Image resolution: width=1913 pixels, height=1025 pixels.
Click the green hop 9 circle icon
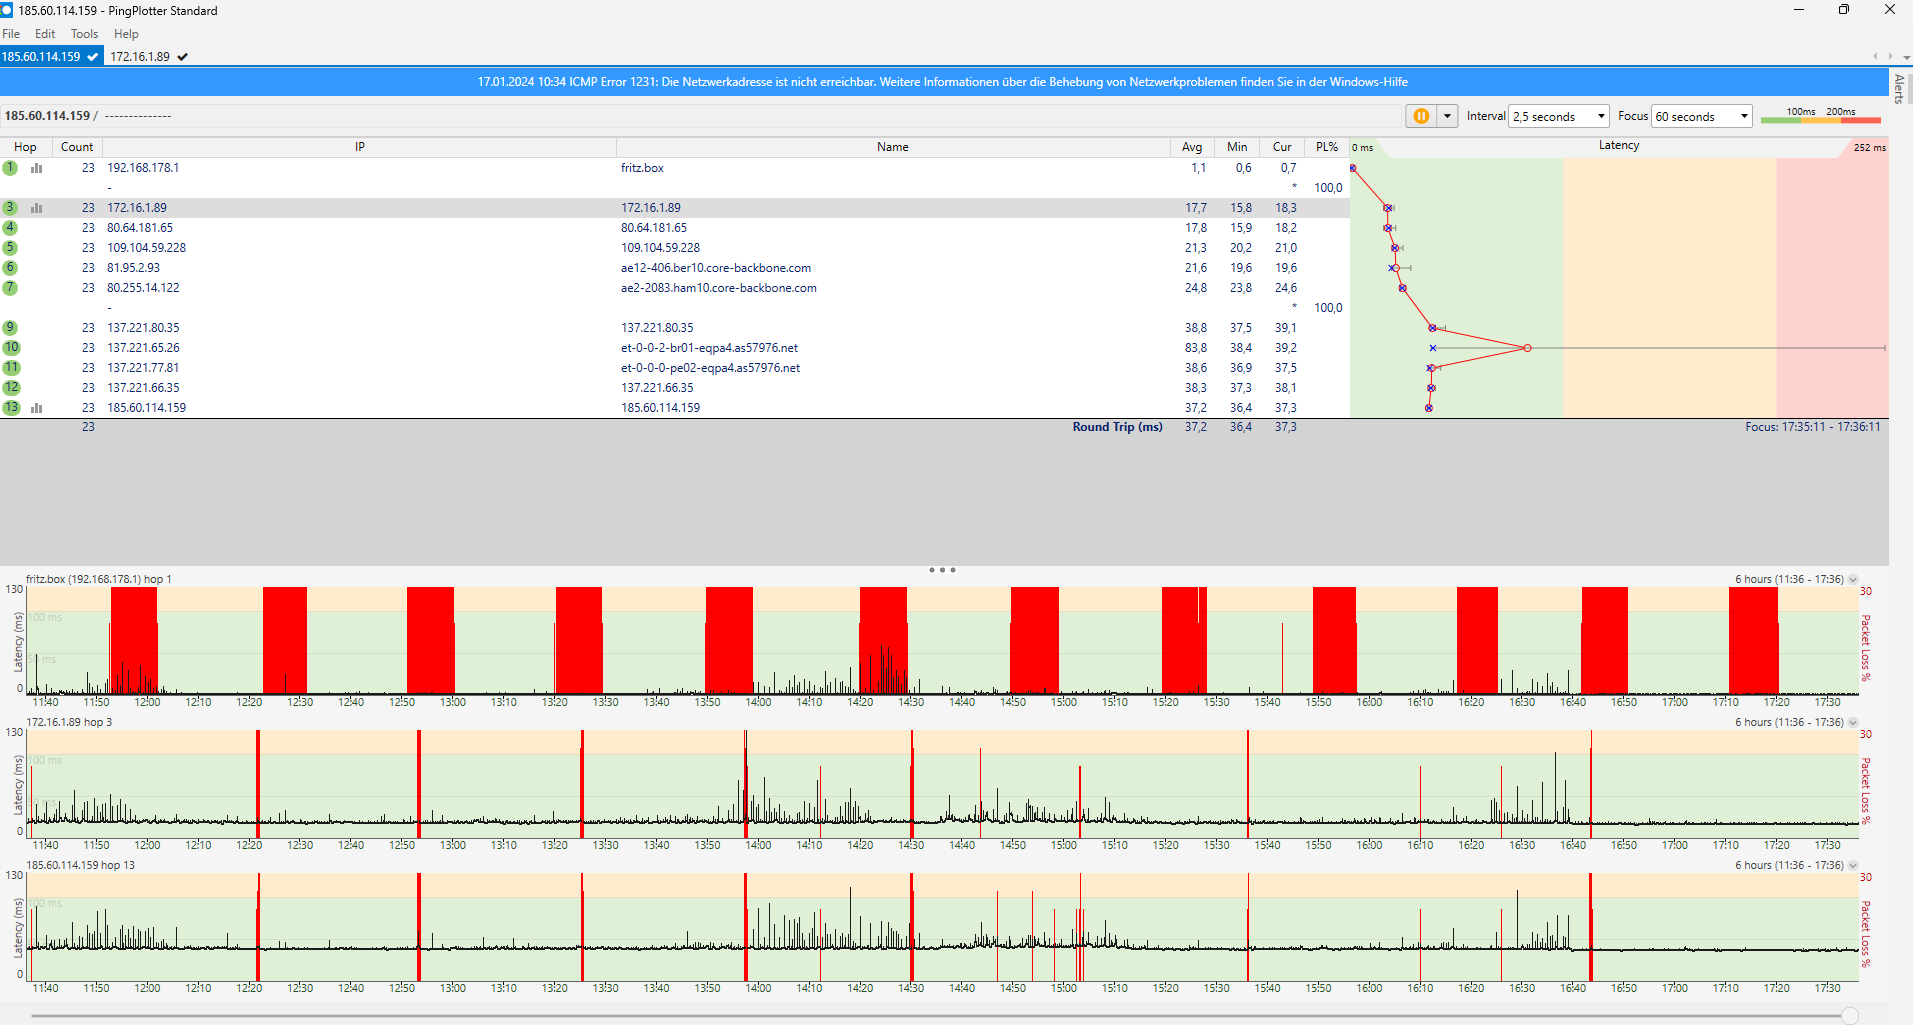click(10, 328)
